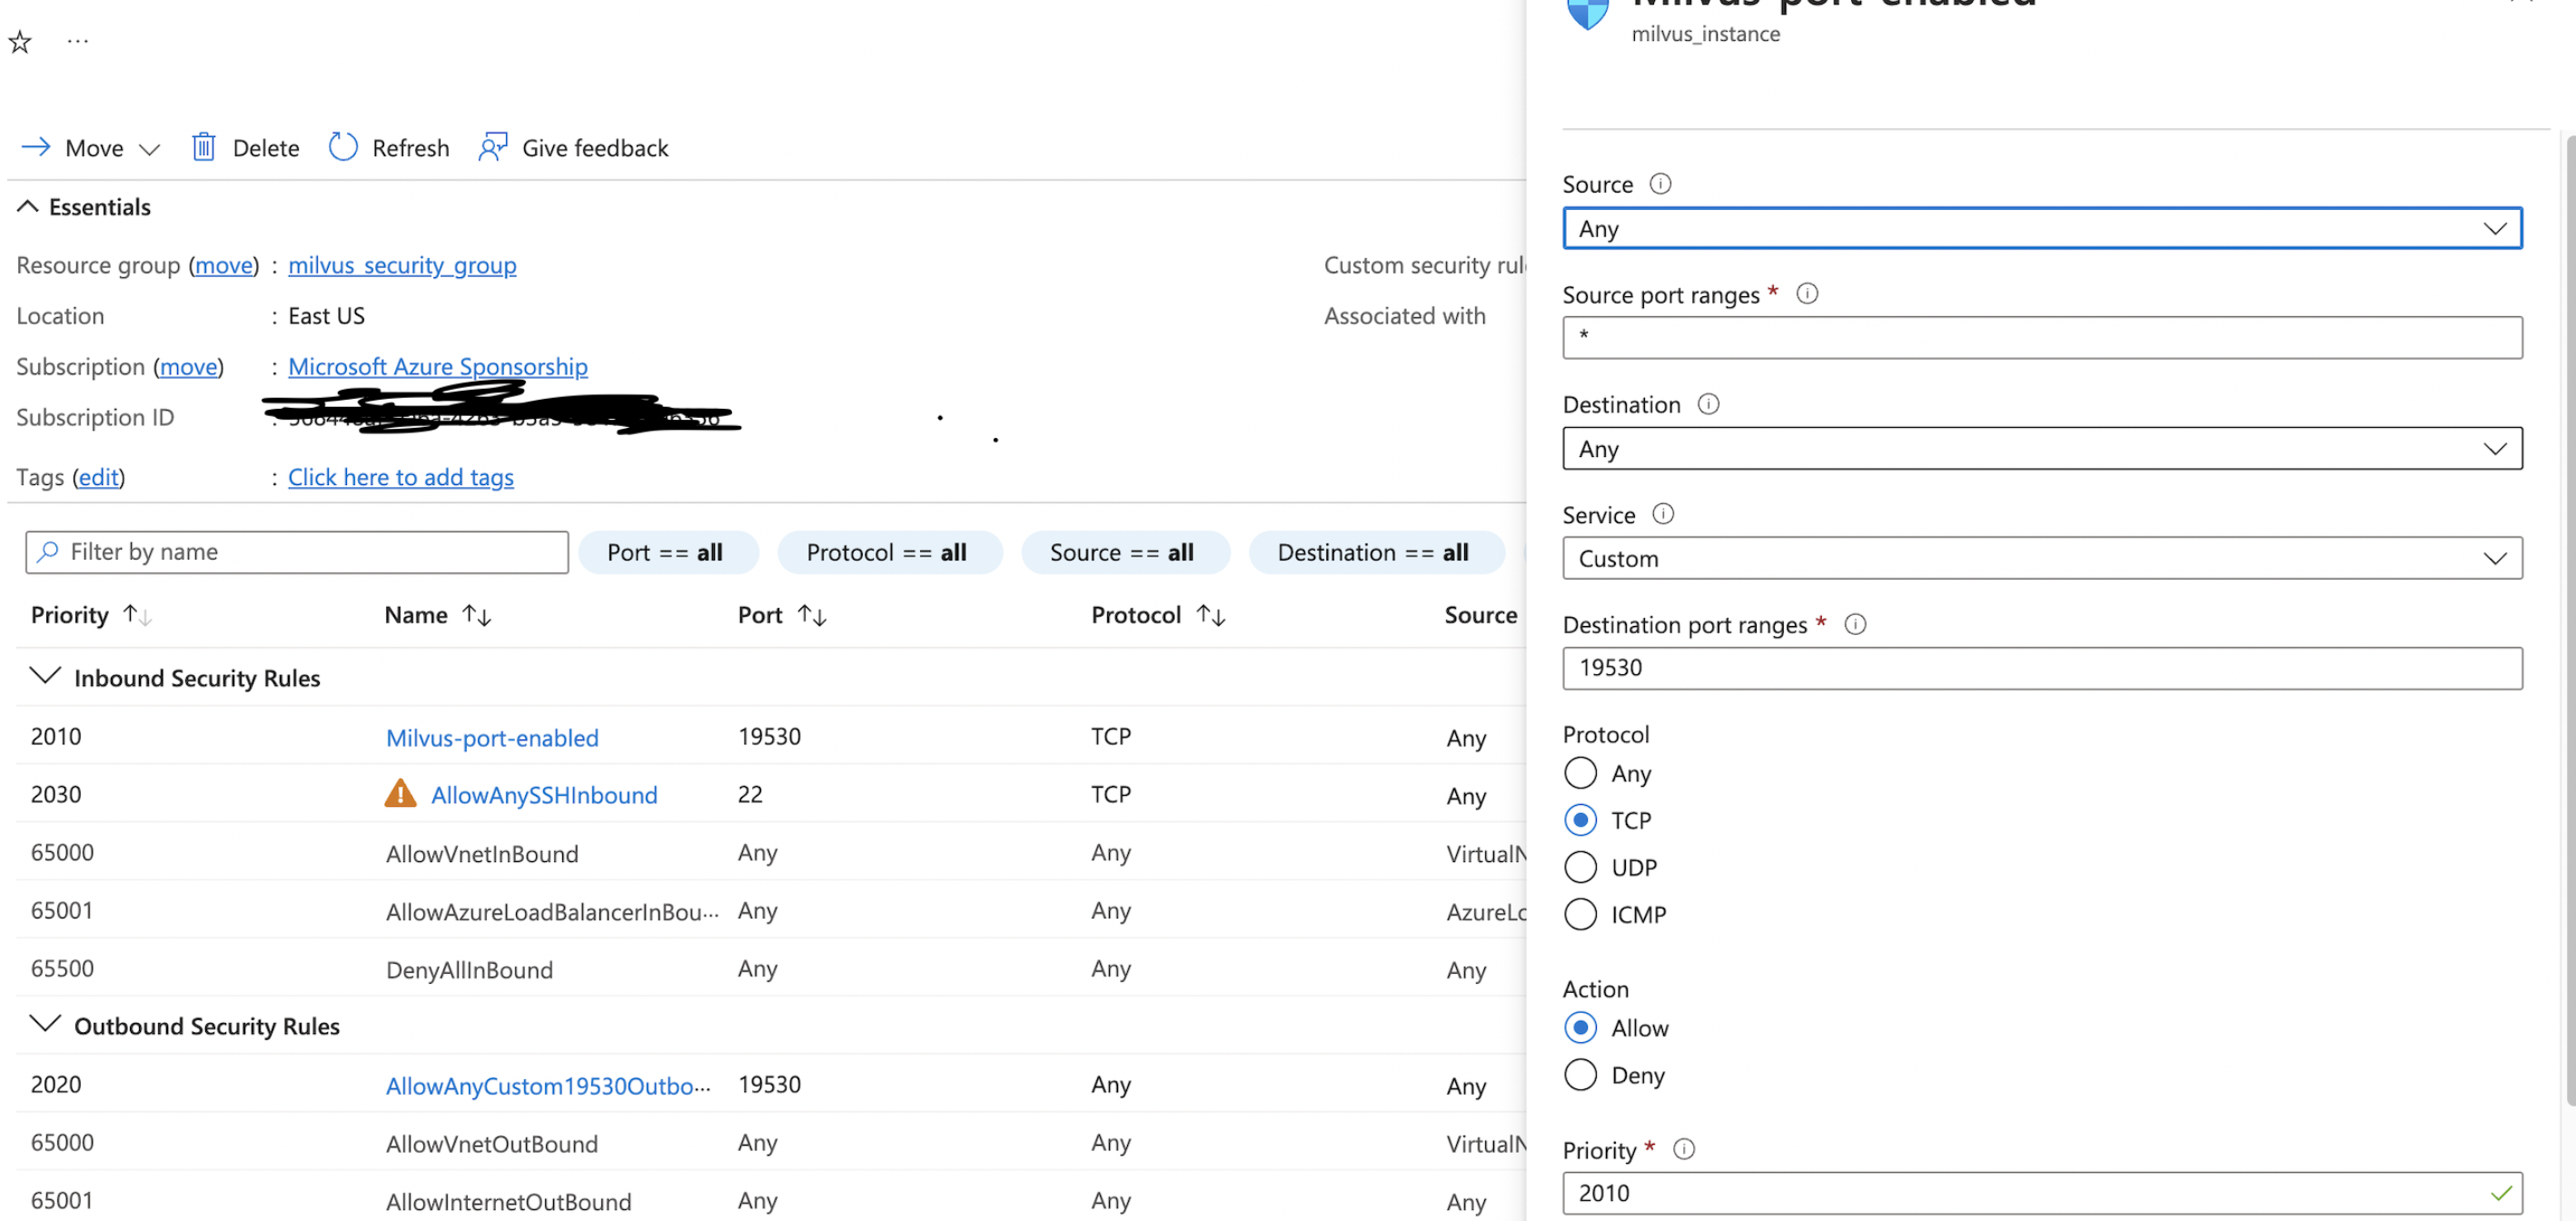The width and height of the screenshot is (2576, 1221).
Task: Click the right panel vertical scrollbar
Action: pos(2570,620)
